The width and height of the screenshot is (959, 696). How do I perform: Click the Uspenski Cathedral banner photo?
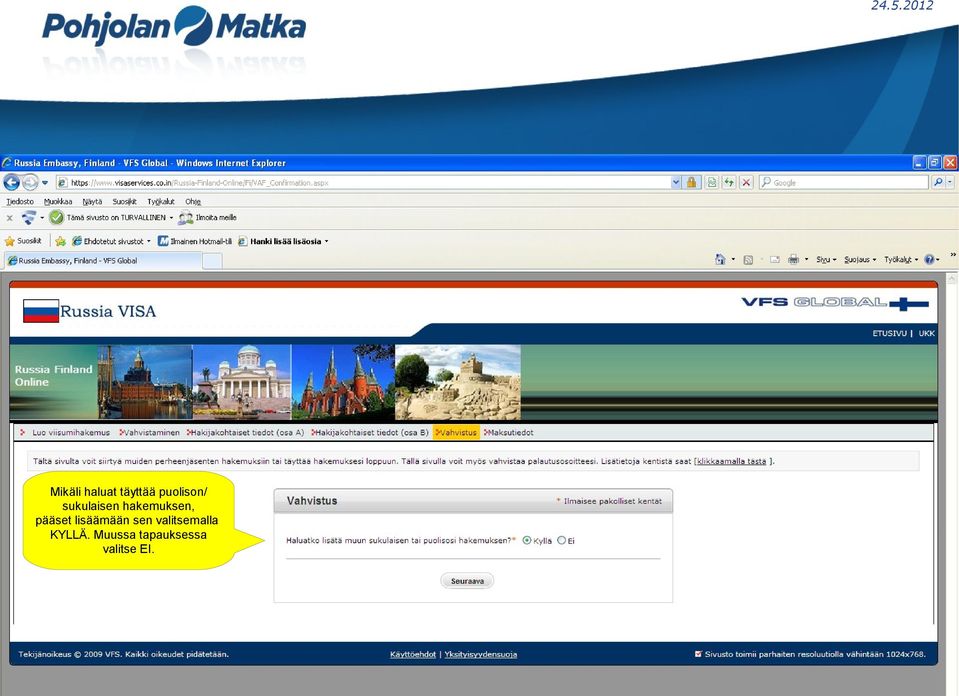[x=146, y=382]
